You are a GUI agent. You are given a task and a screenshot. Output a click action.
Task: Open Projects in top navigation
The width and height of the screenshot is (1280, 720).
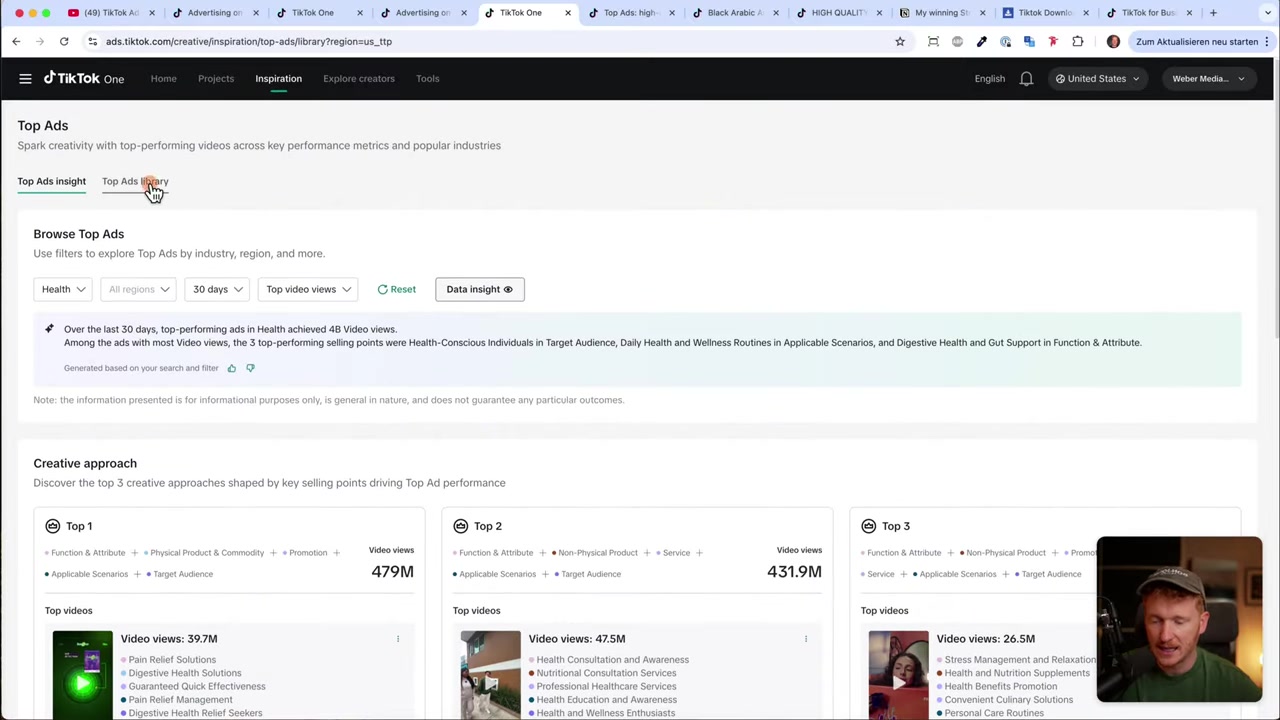coord(216,78)
